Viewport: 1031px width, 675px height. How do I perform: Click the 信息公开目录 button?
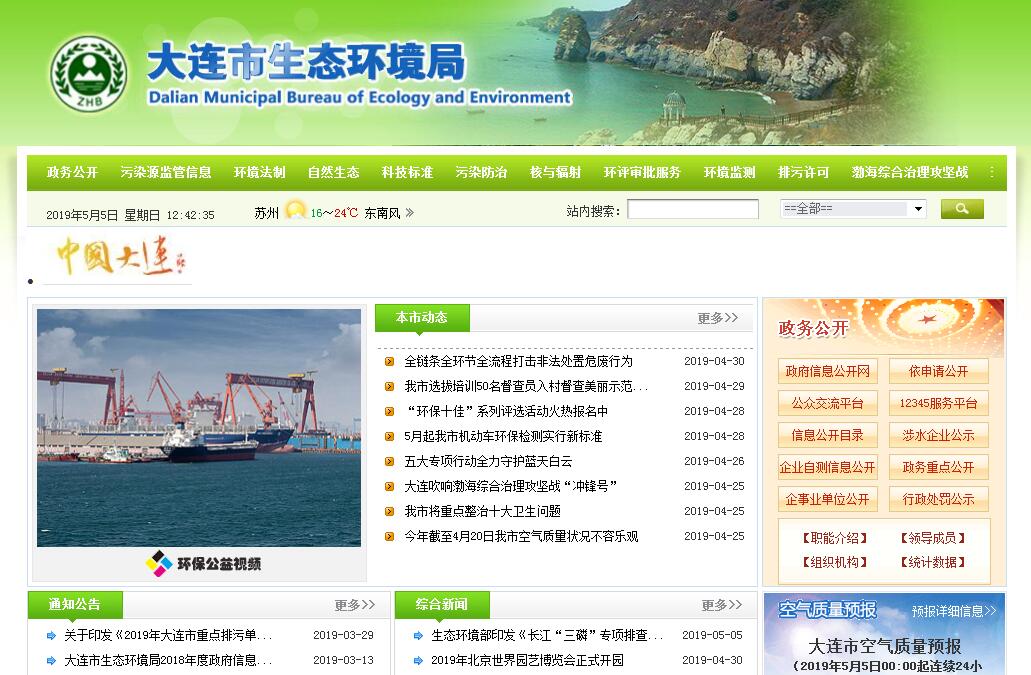[x=828, y=435]
